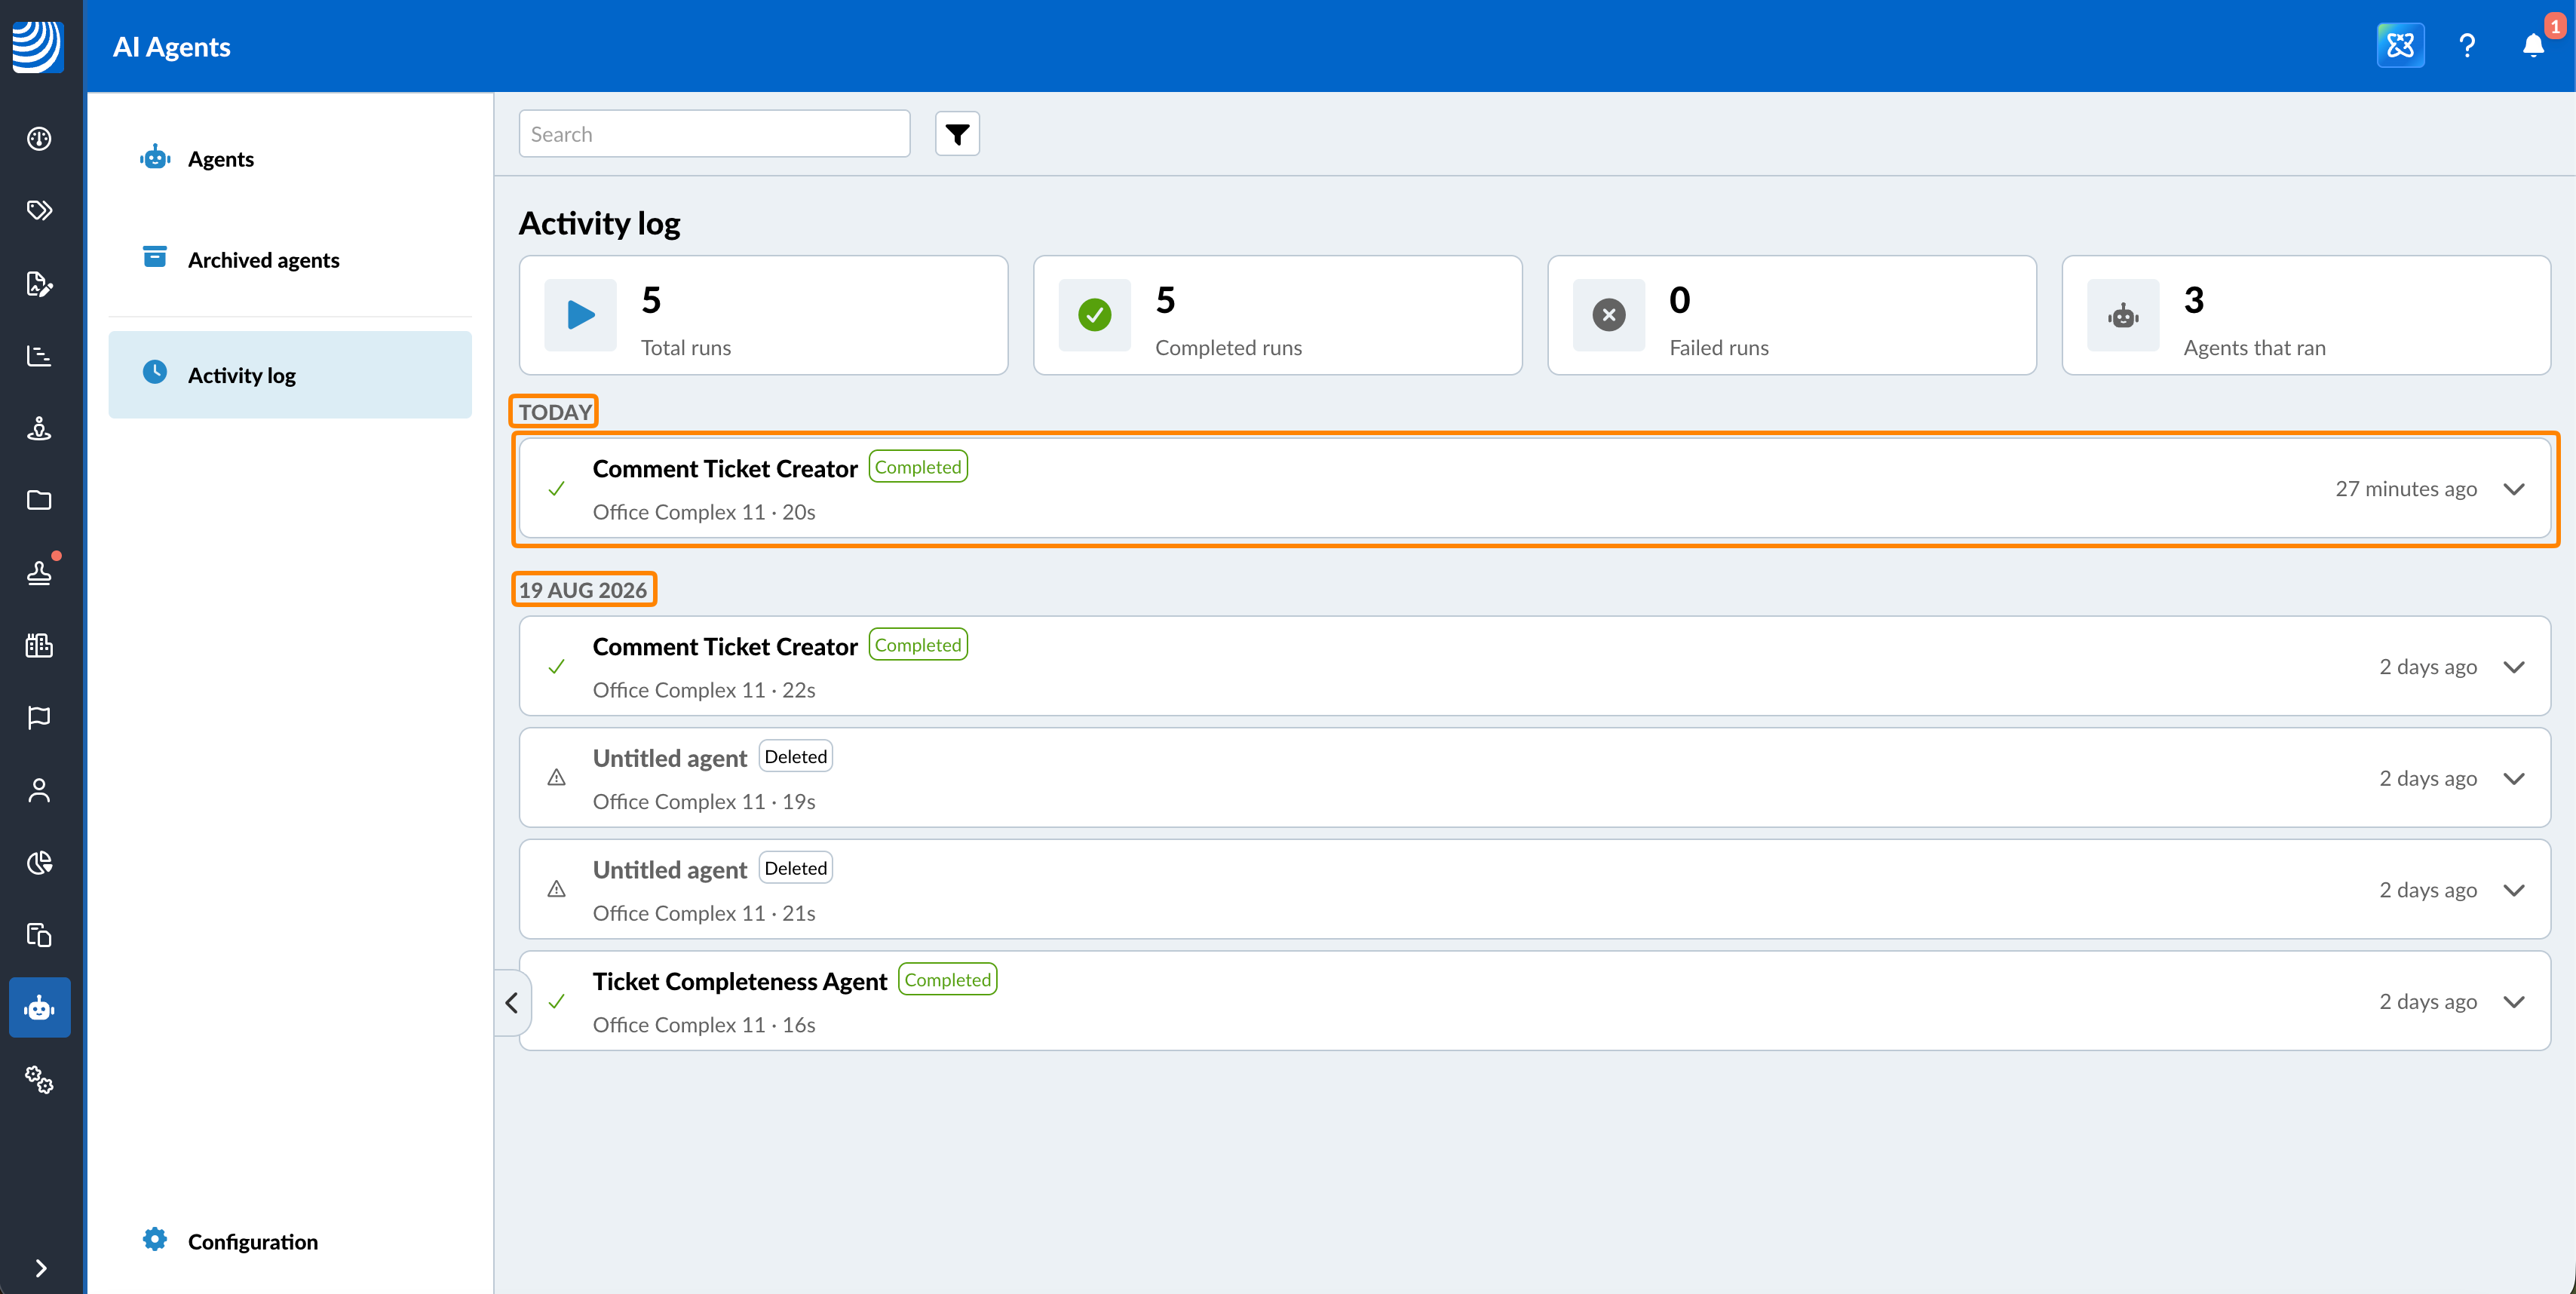Image resolution: width=2576 pixels, height=1294 pixels.
Task: Click the Completed badge on Ticket Completeness Agent
Action: 947,980
